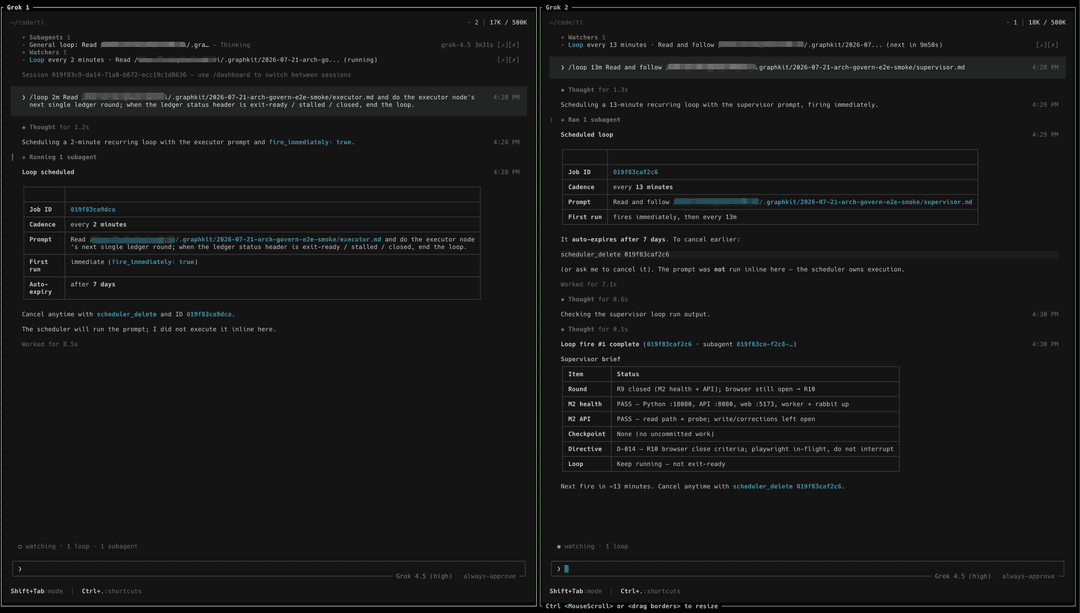Image resolution: width=1080 pixels, height=613 pixels.
Task: Focus the Grok 2 pane title
Action: point(557,8)
